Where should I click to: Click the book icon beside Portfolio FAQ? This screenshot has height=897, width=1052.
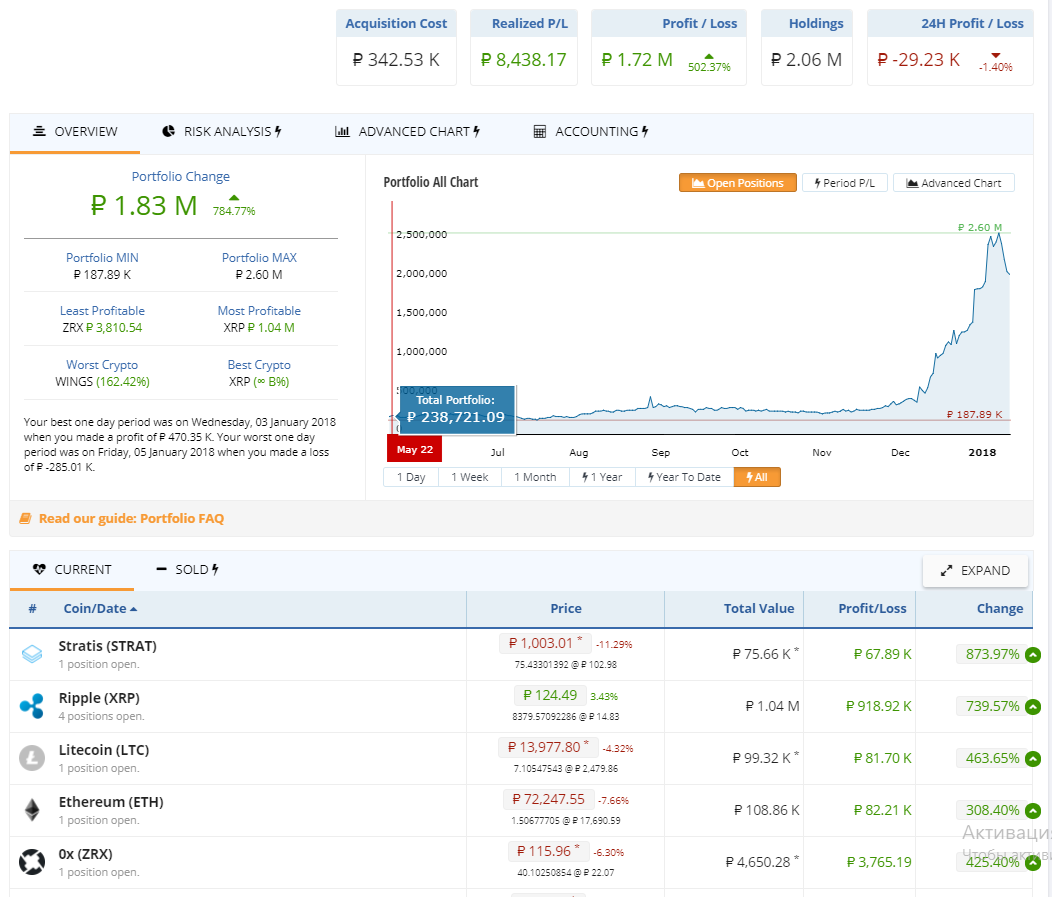point(25,518)
